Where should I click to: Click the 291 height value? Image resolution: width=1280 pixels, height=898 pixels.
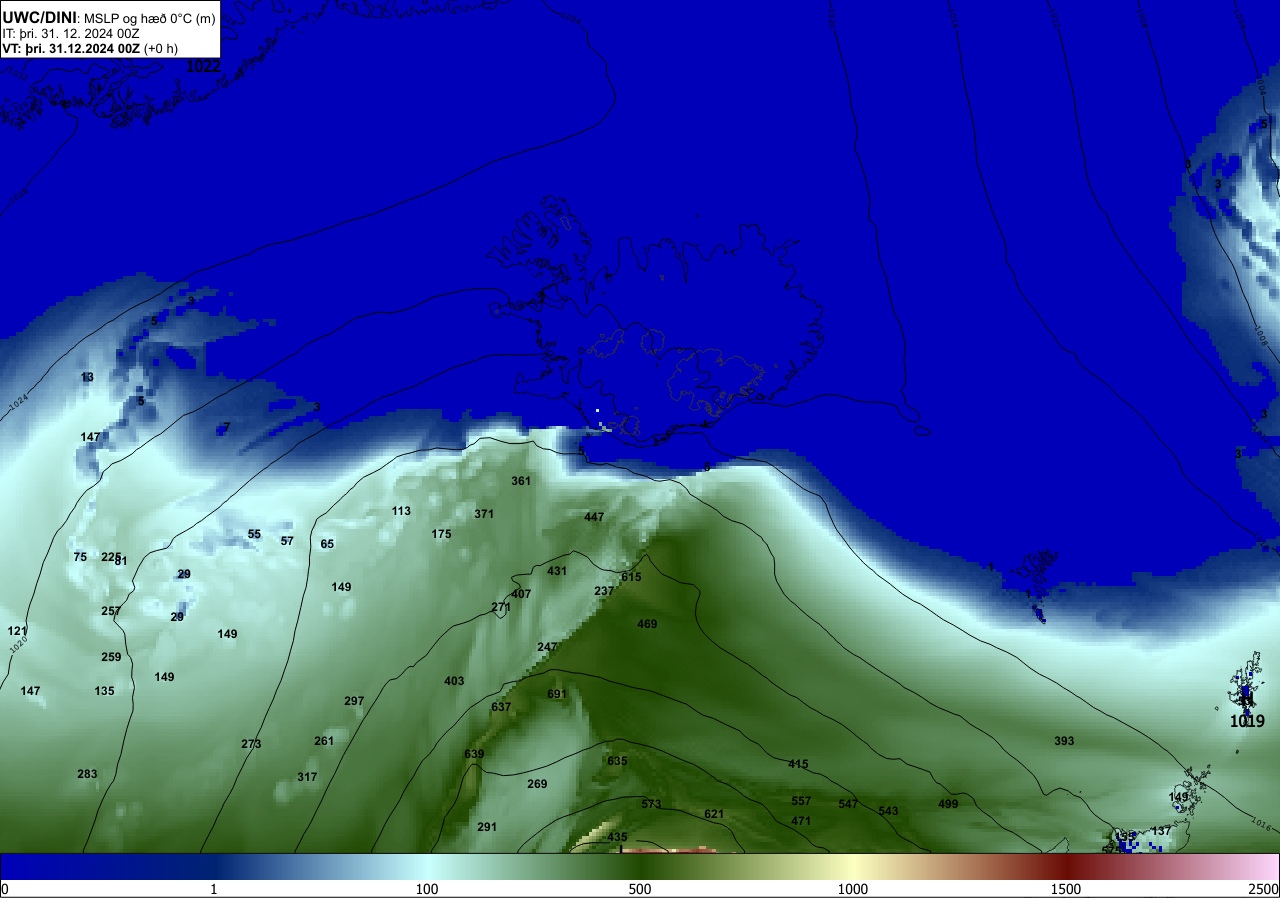point(487,827)
